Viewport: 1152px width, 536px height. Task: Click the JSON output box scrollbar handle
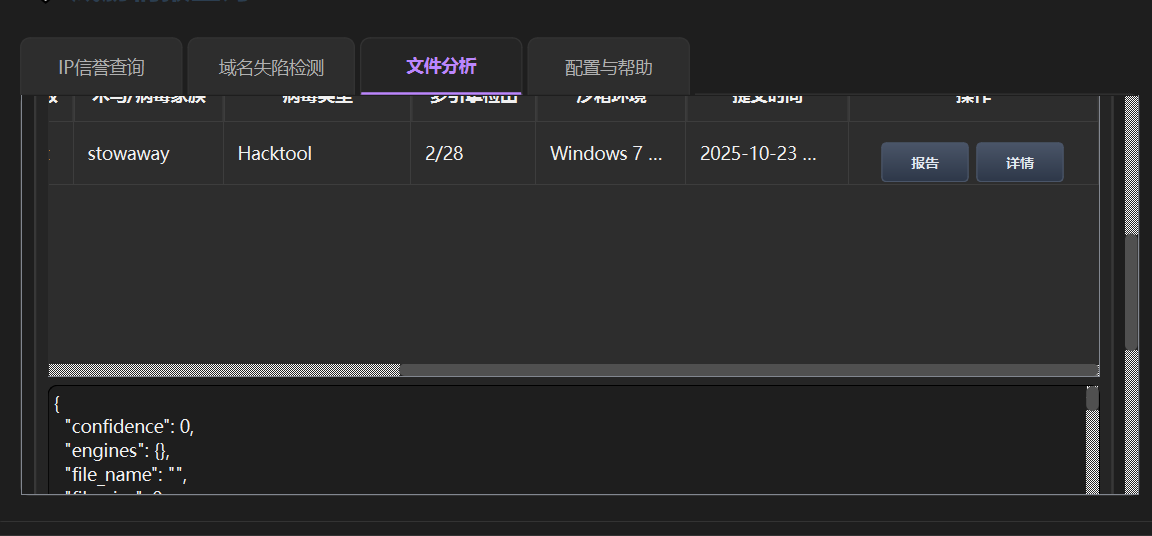coord(1092,397)
